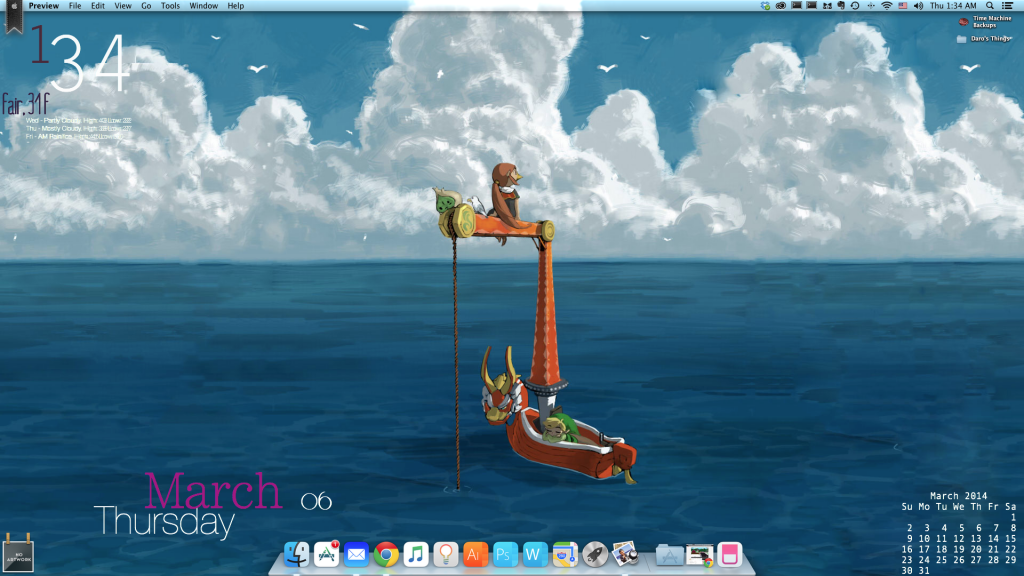Open Microsoft Word dock icon
The height and width of the screenshot is (576, 1024).
(x=535, y=554)
